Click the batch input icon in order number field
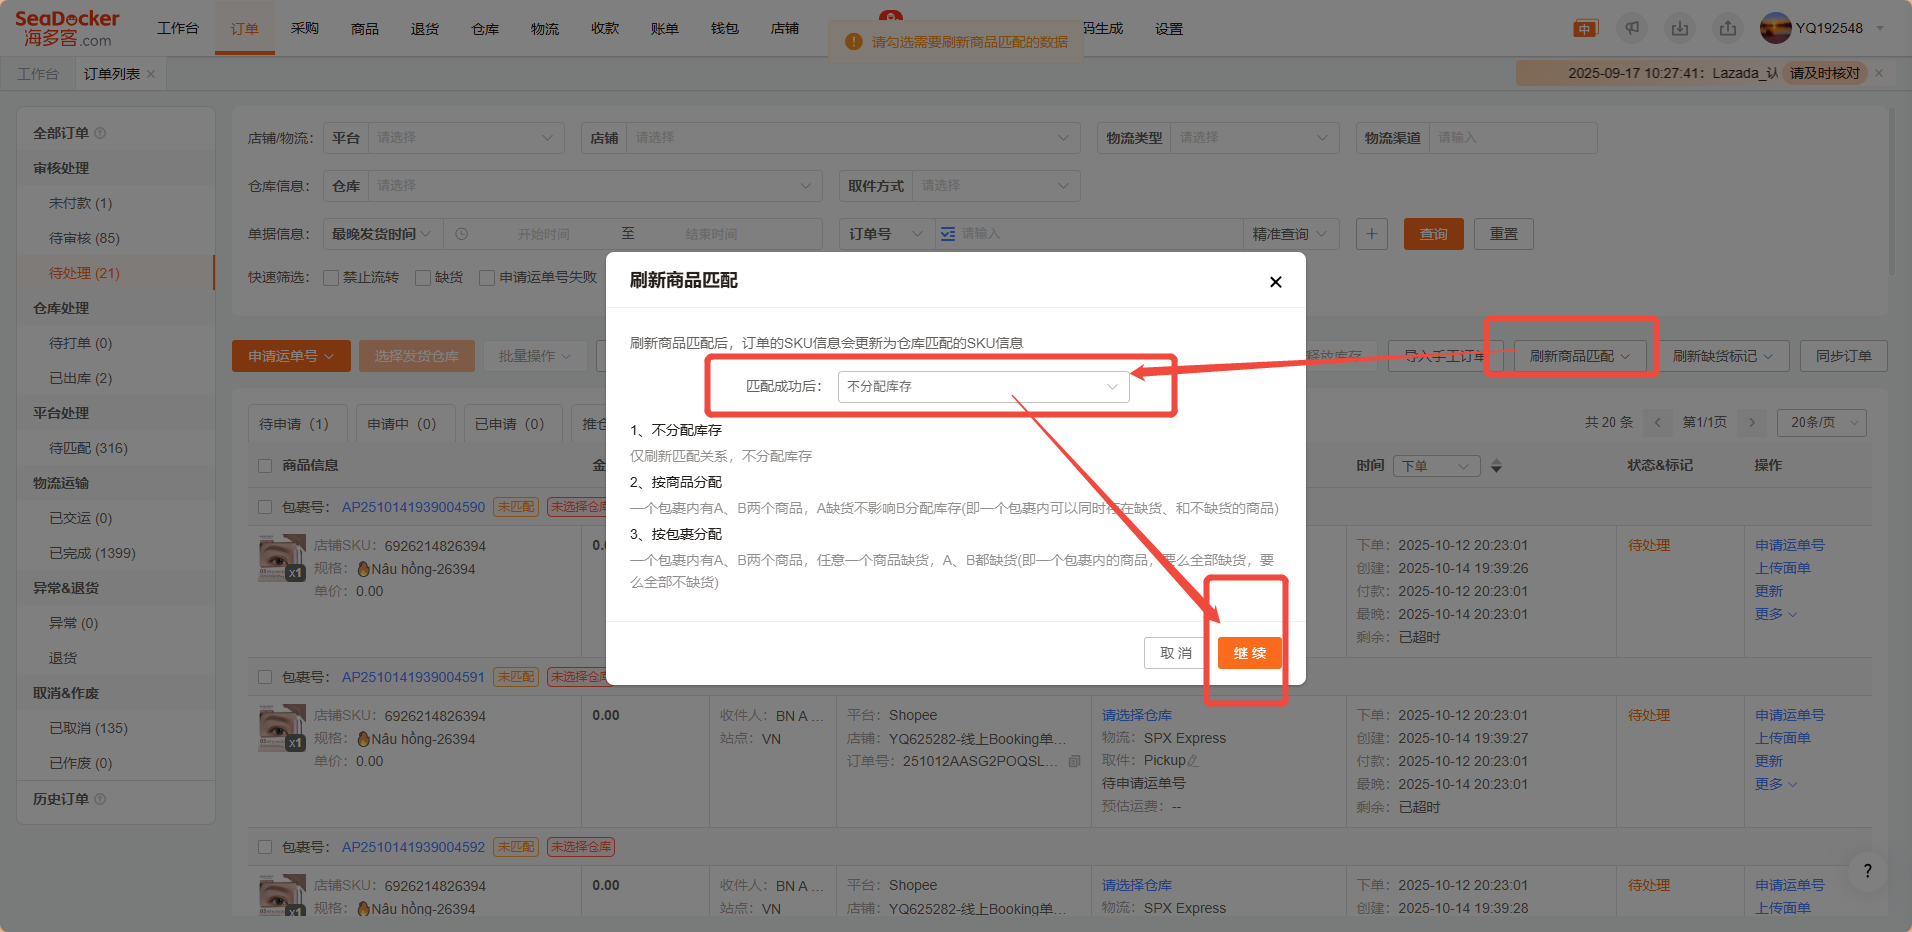The image size is (1912, 932). [947, 234]
